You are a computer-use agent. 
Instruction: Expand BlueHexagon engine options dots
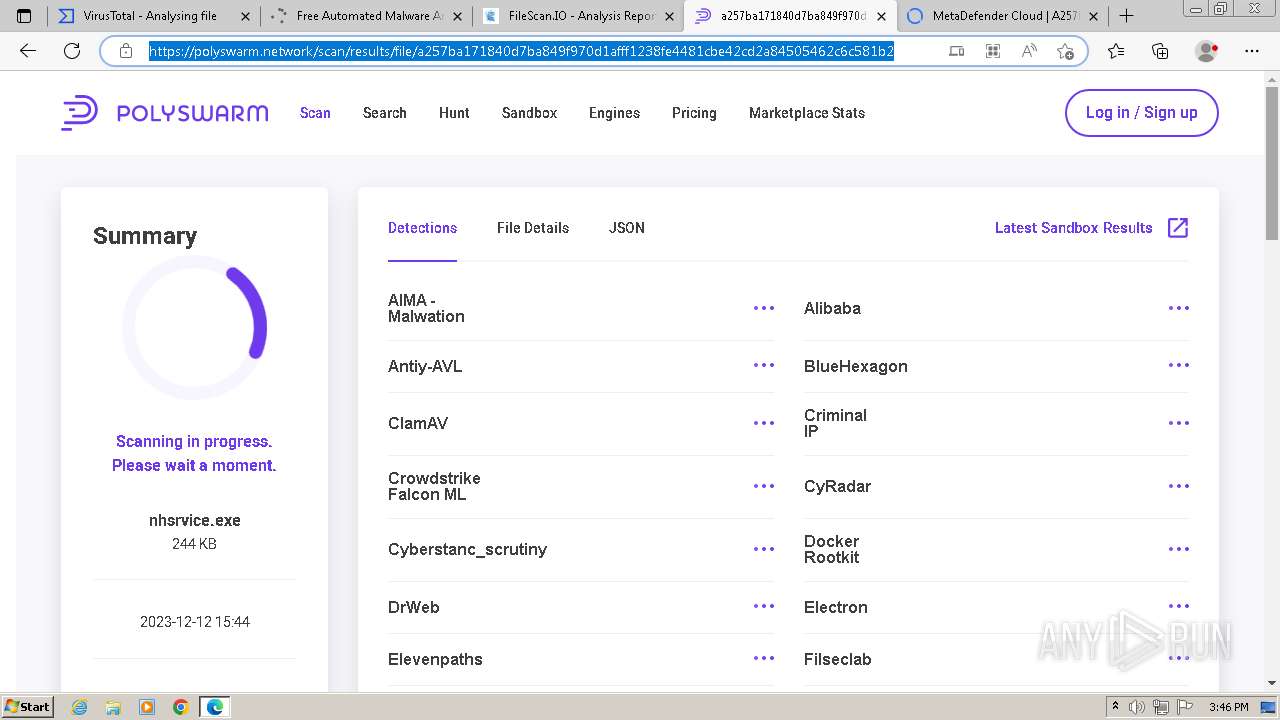pos(1179,365)
